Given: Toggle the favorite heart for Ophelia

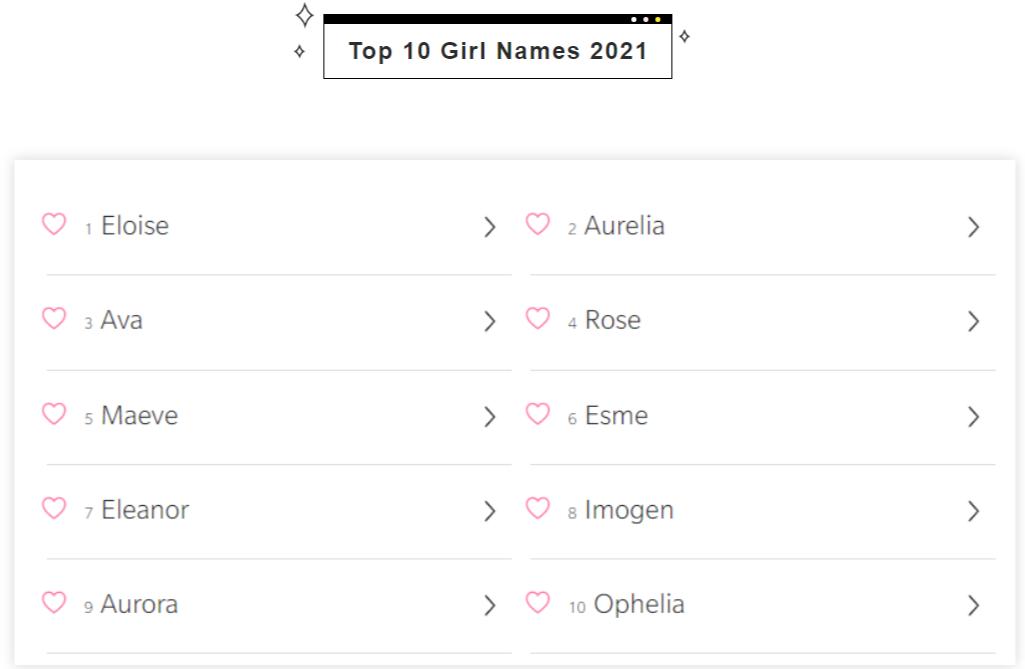Looking at the screenshot, I should point(538,603).
